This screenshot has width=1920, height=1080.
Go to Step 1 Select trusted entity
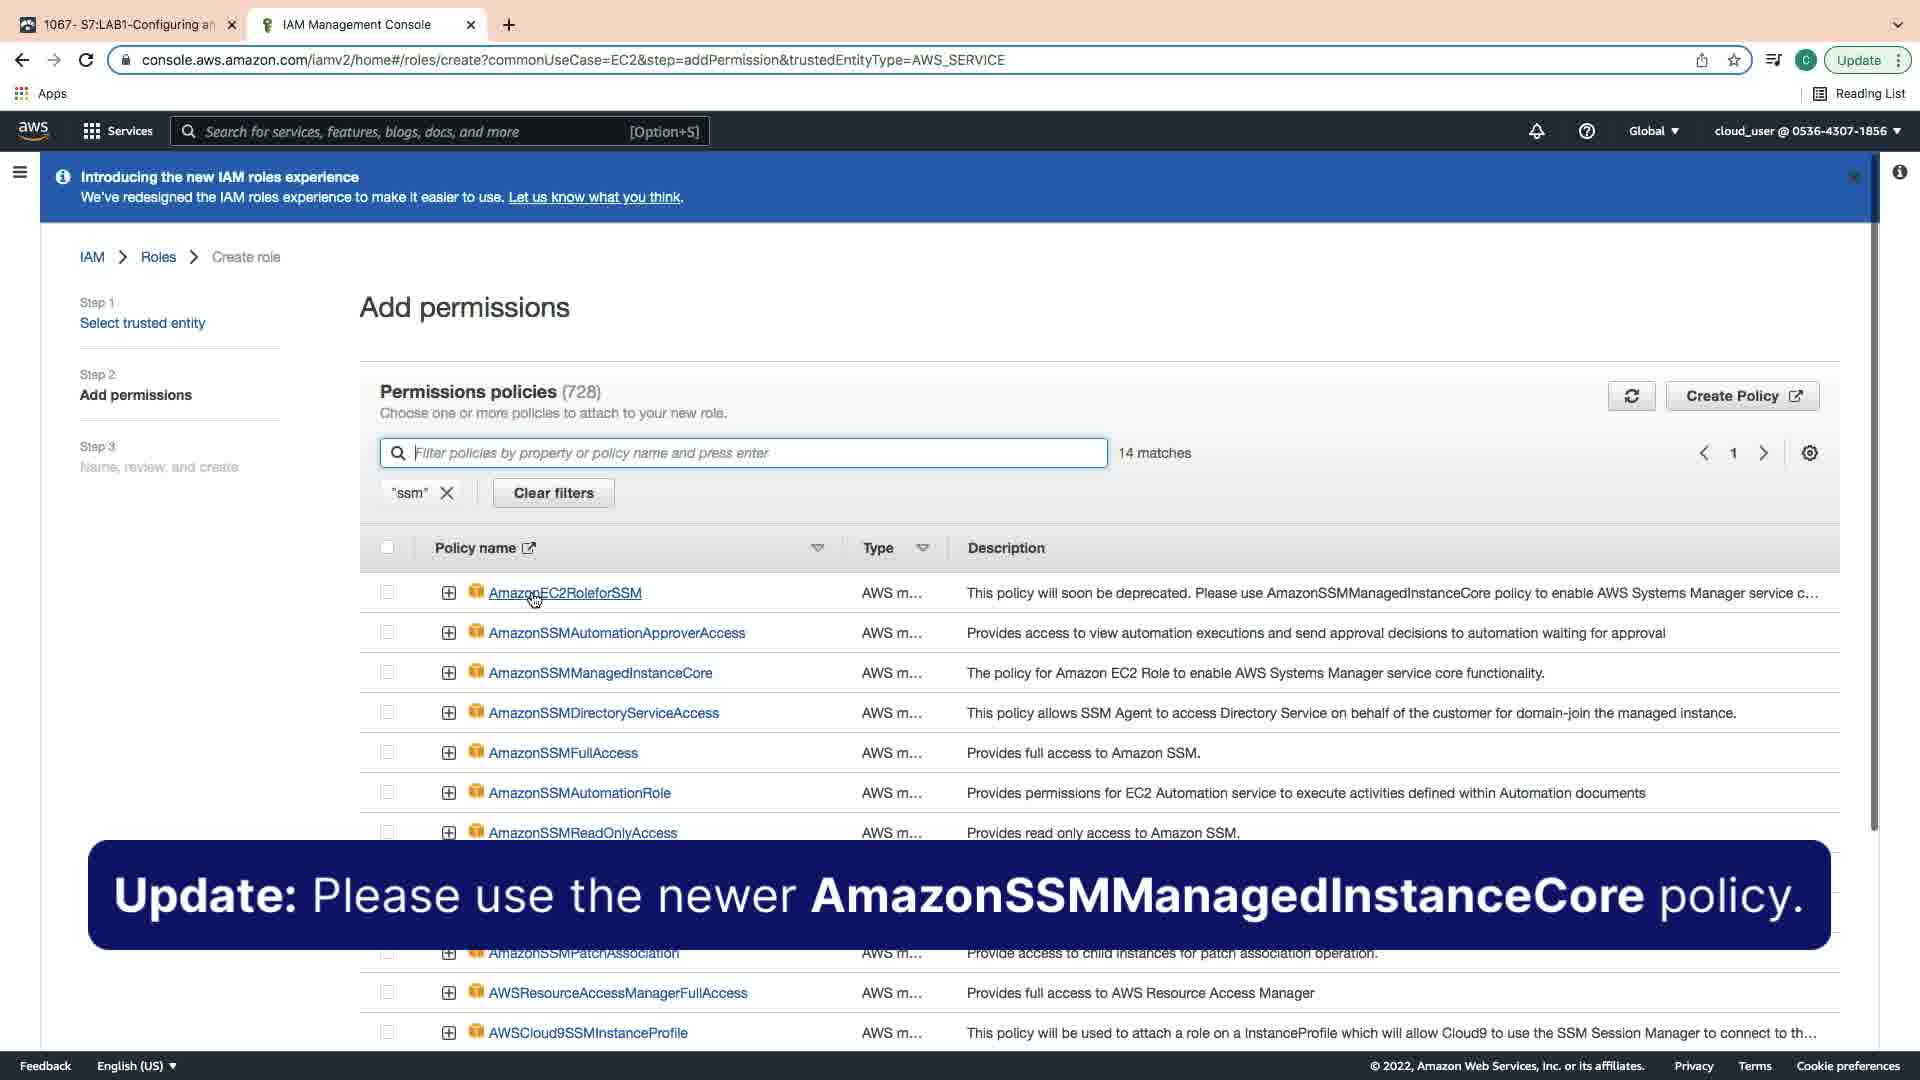click(142, 323)
